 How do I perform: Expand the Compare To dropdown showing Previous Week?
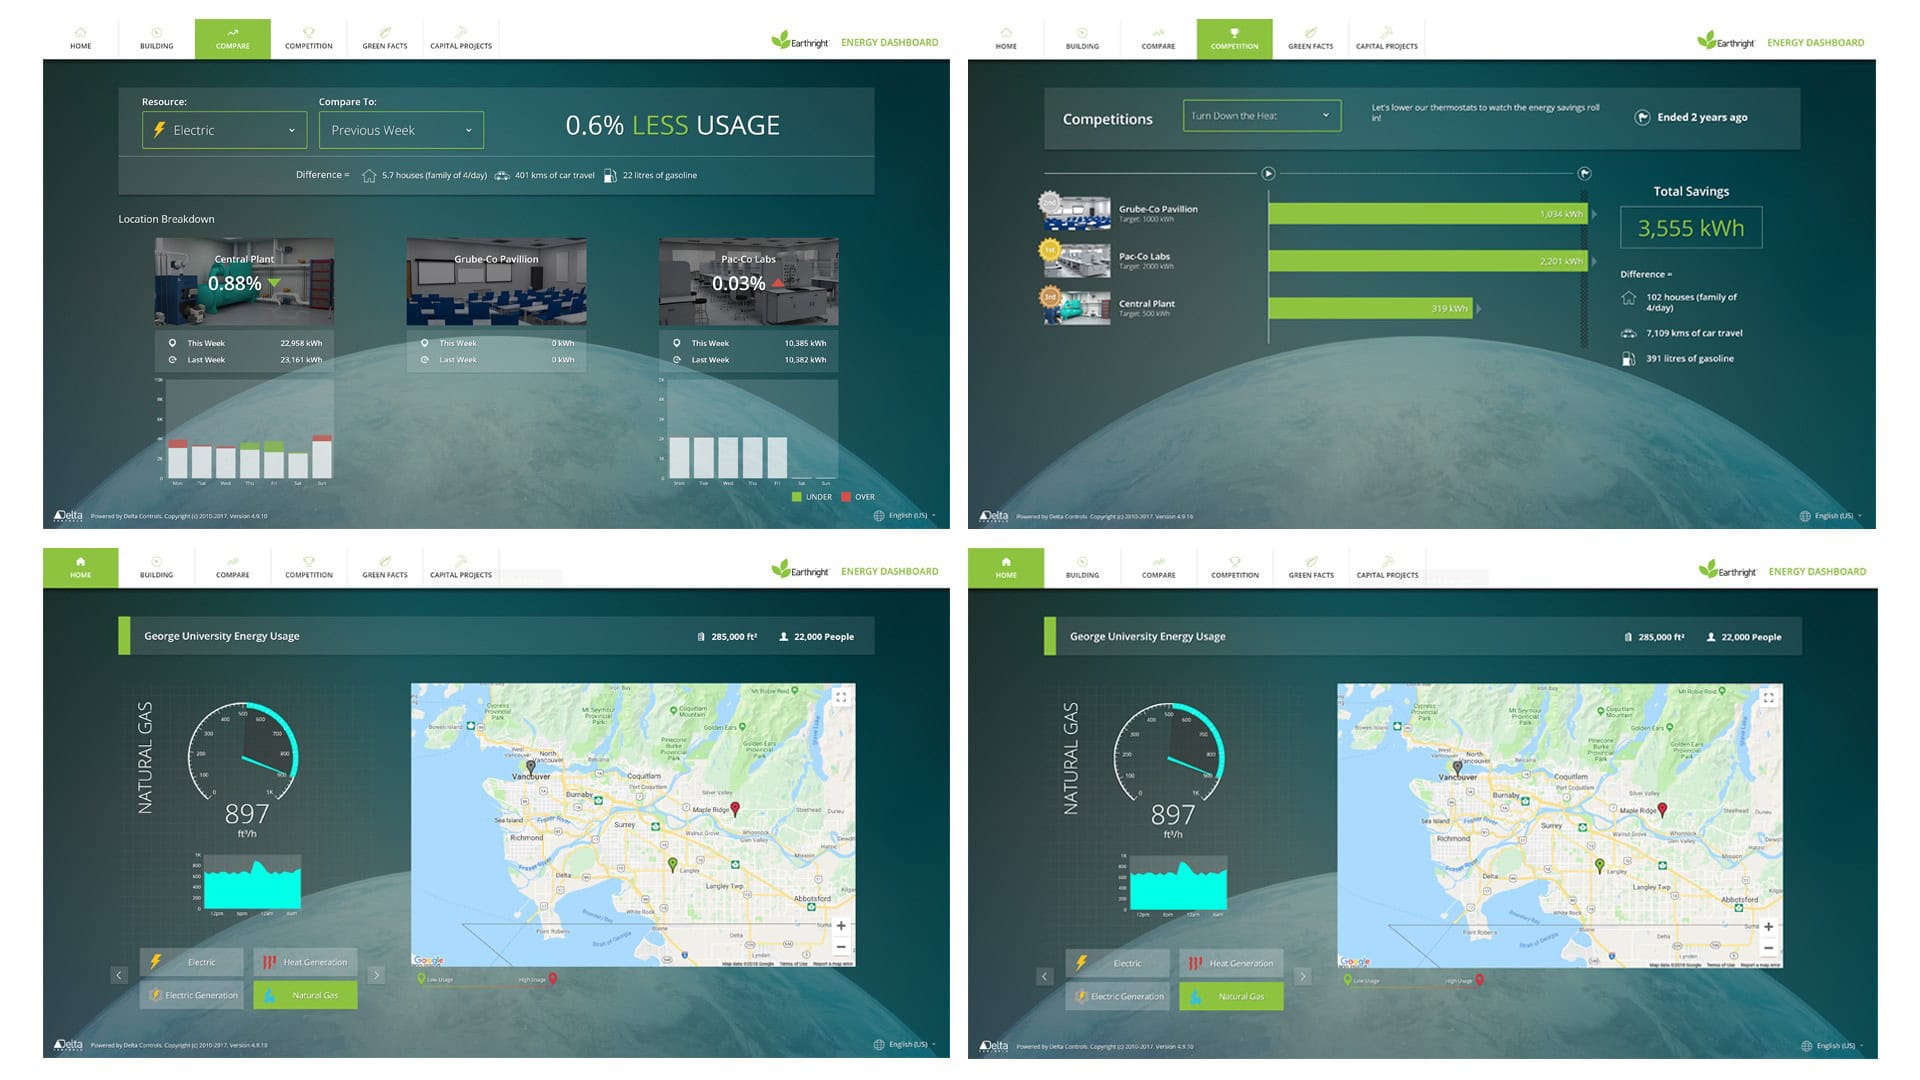(401, 130)
